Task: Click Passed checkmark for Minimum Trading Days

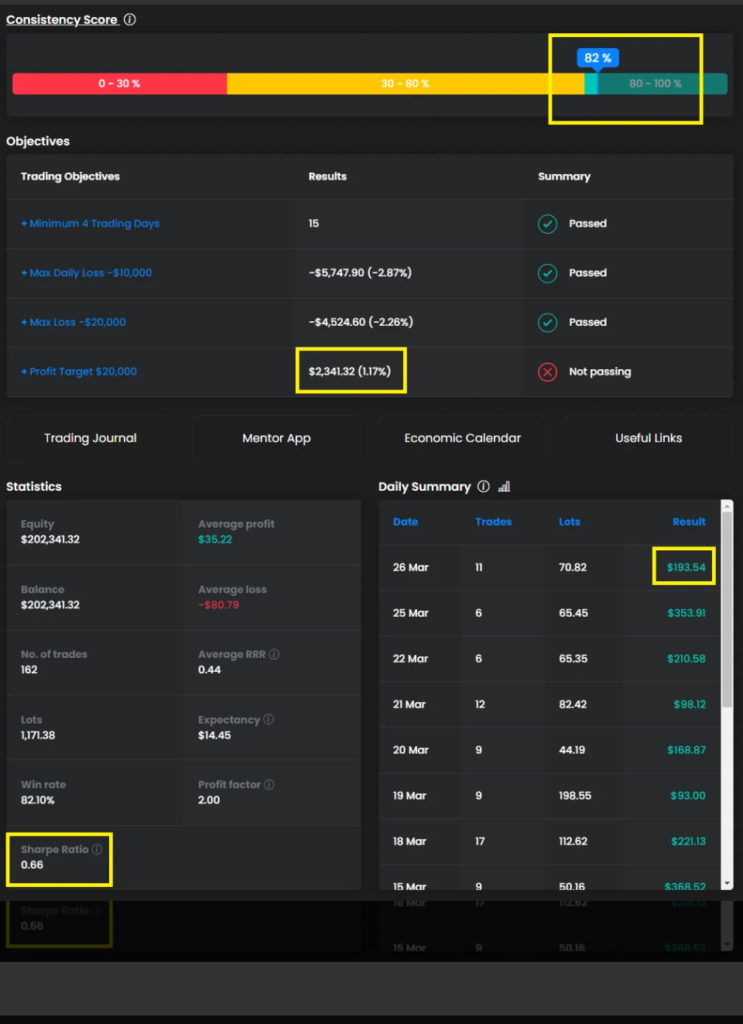Action: [x=547, y=224]
